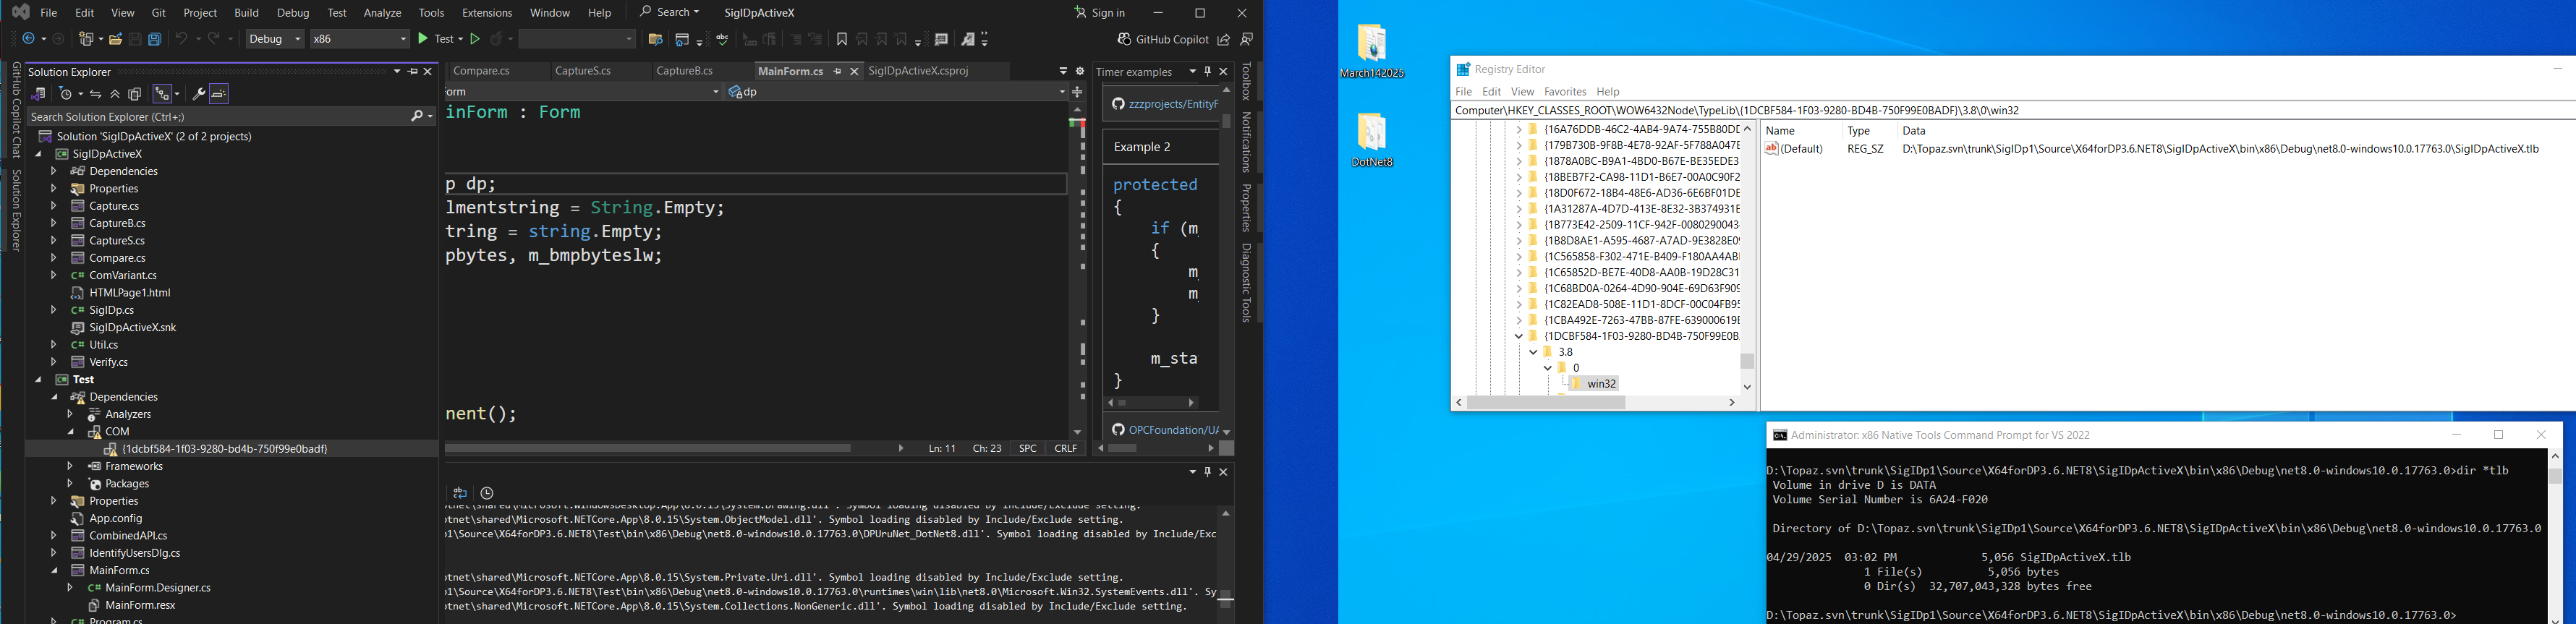Click Pending Changes Filter clock icon
2576x624 pixels.
(x=66, y=94)
